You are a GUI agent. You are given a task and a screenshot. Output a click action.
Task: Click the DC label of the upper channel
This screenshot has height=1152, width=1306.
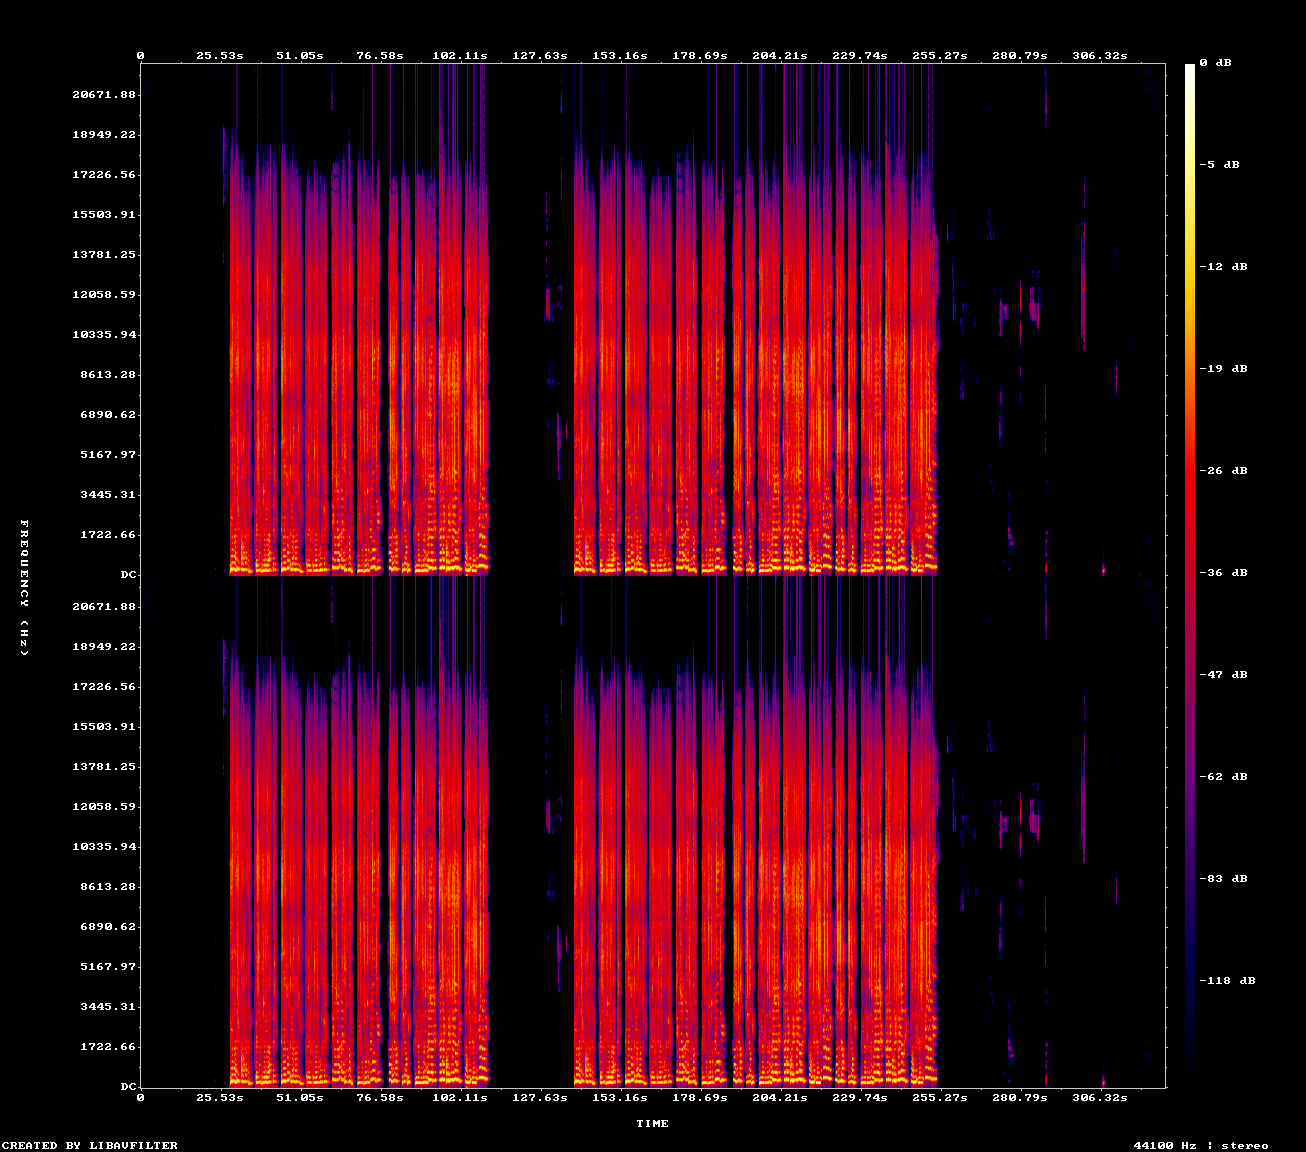[x=128, y=575]
